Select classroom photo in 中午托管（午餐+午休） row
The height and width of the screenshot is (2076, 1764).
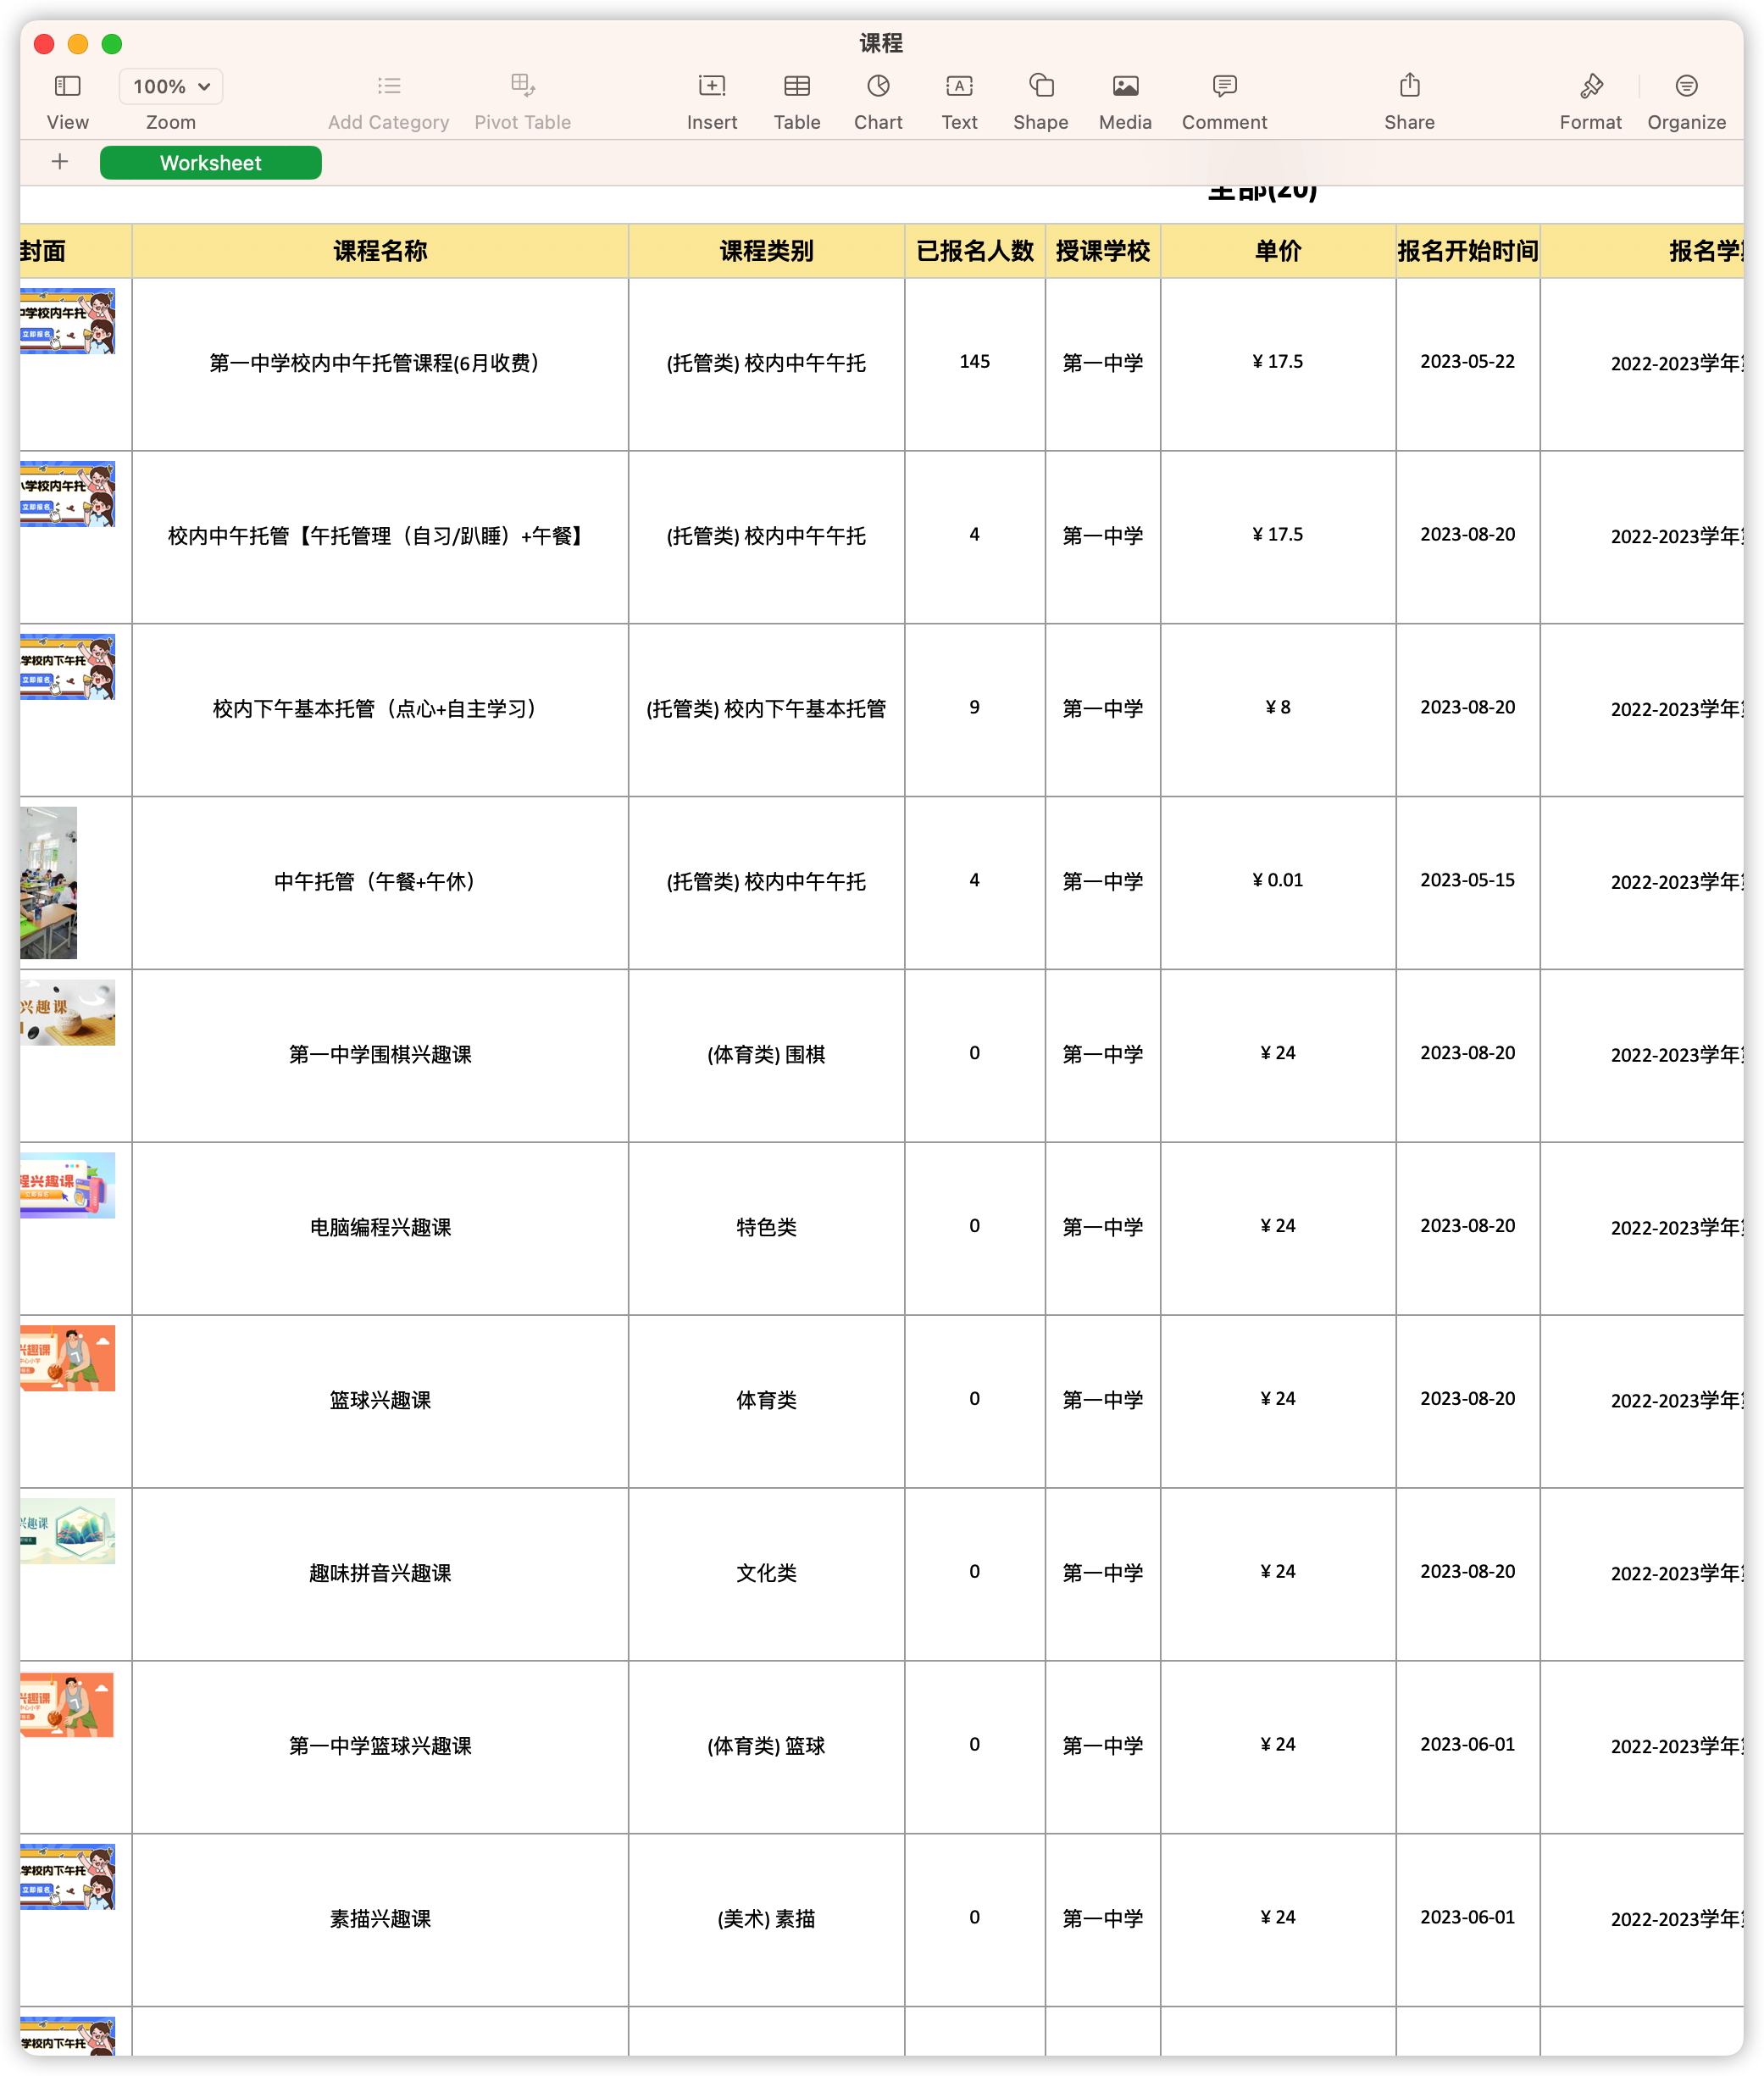point(48,883)
